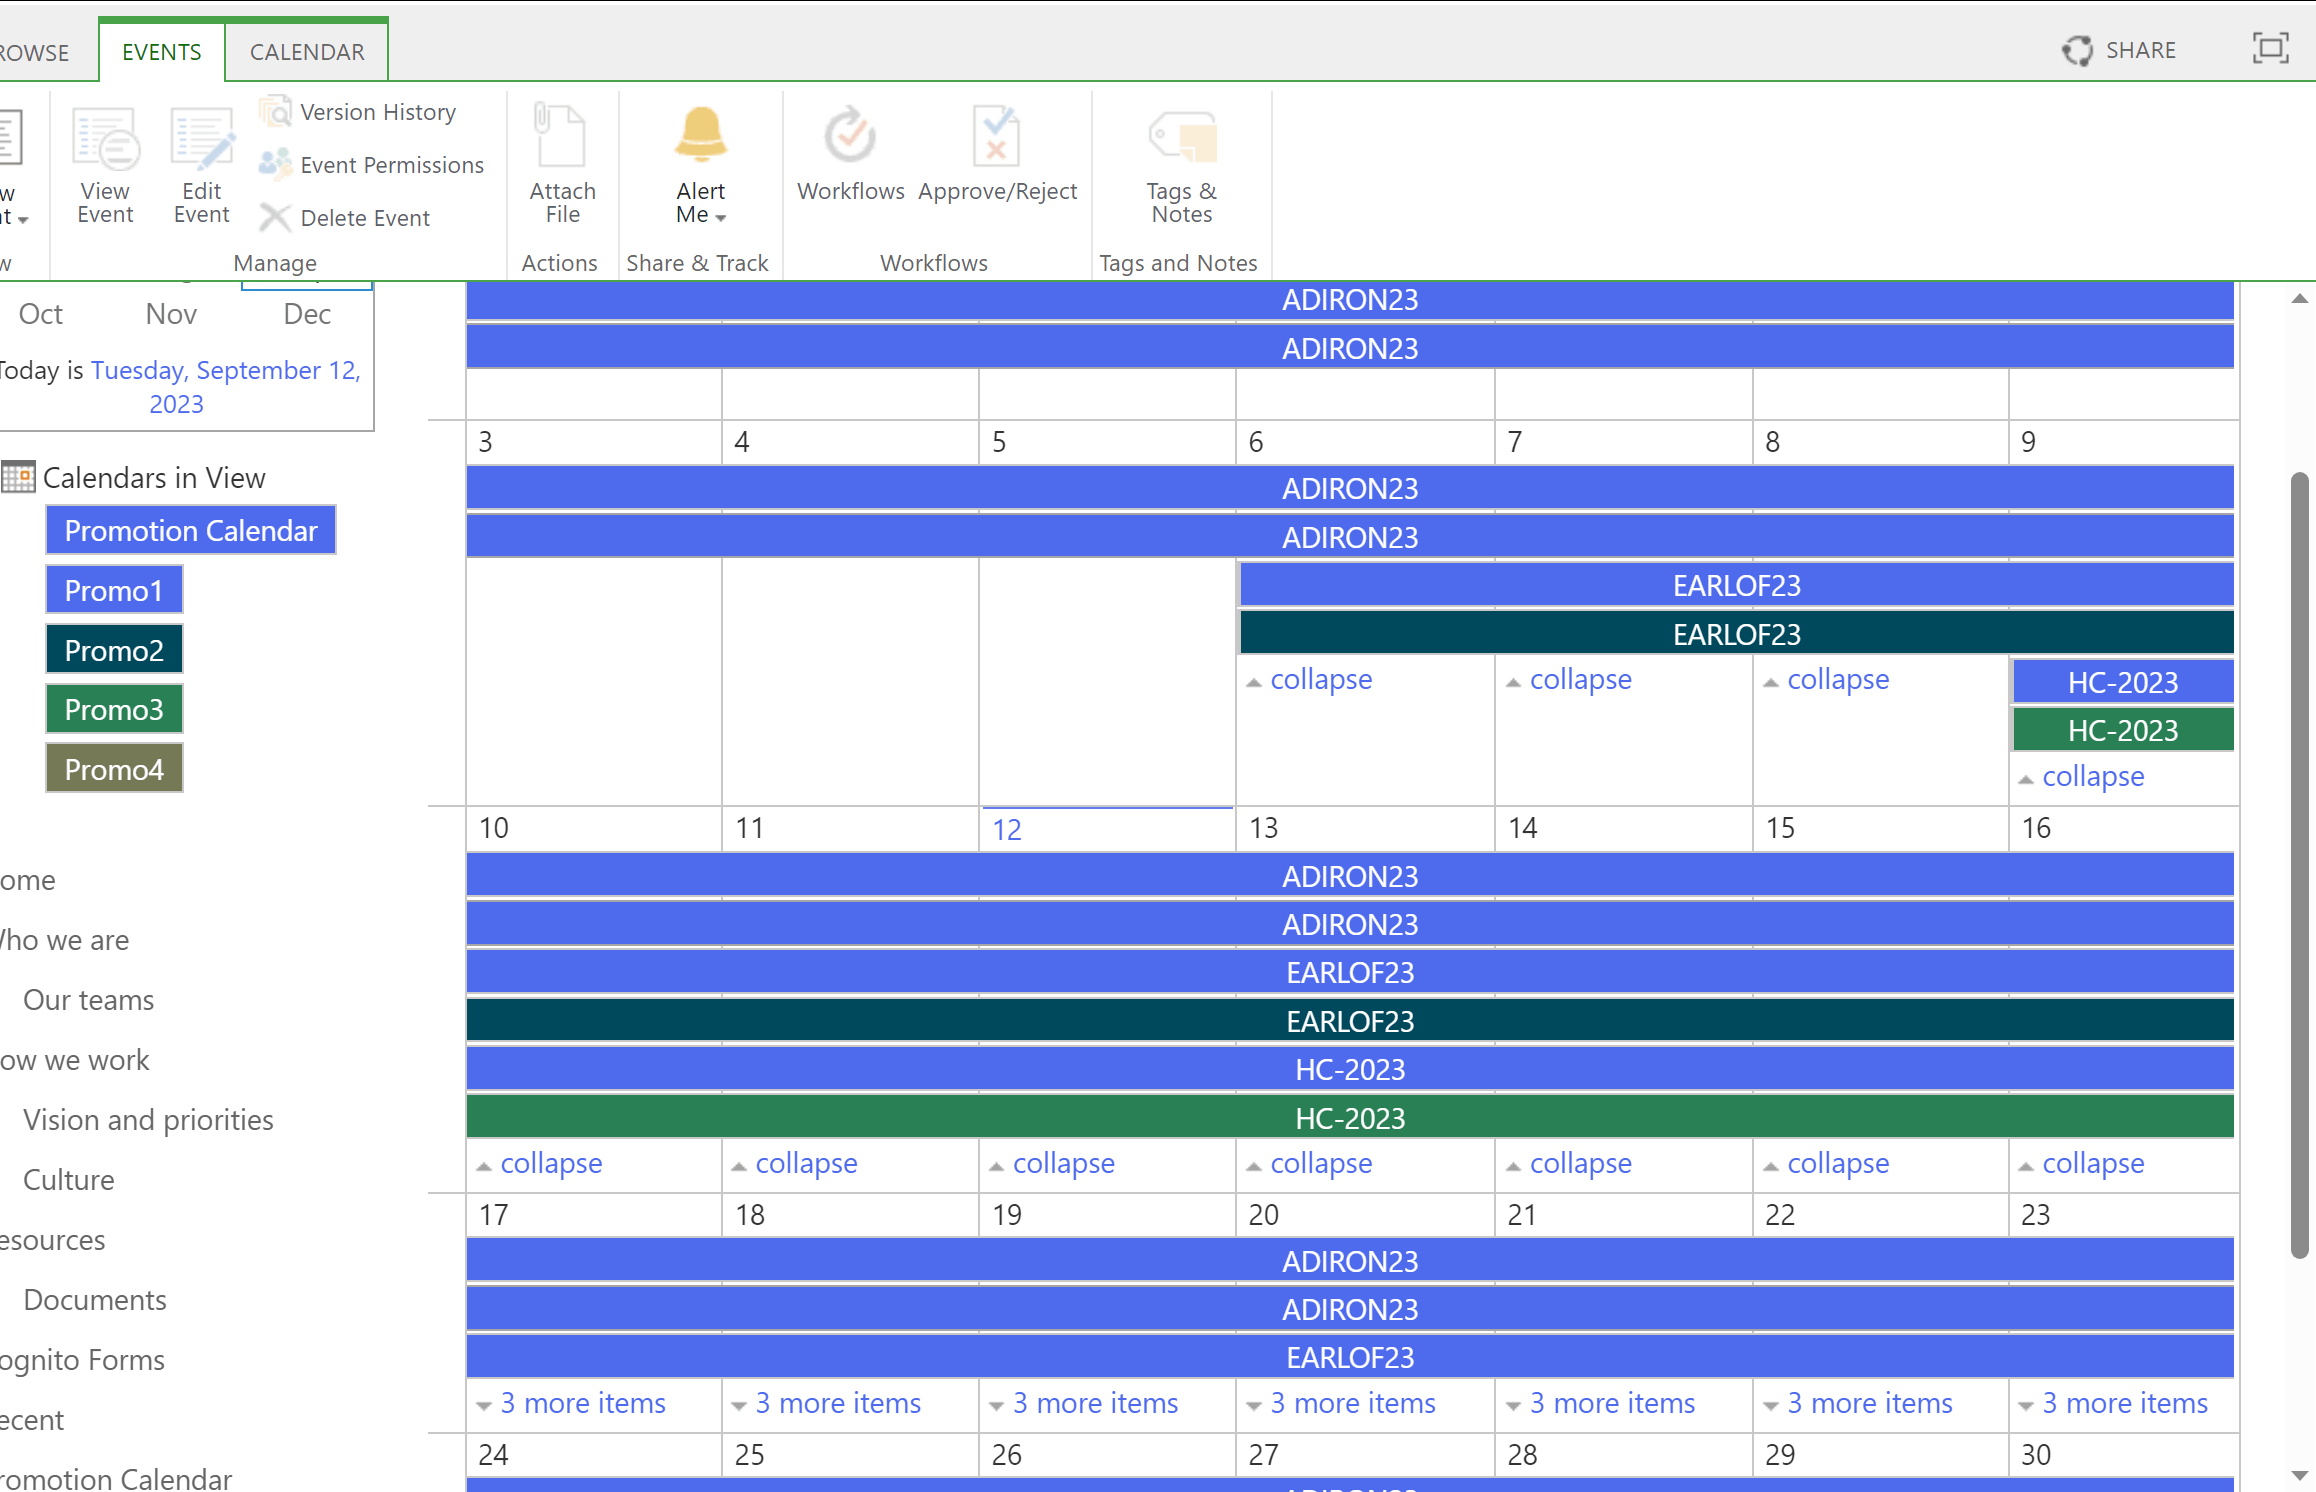Click the Approve/Reject icon
The width and height of the screenshot is (2316, 1492).
996,138
